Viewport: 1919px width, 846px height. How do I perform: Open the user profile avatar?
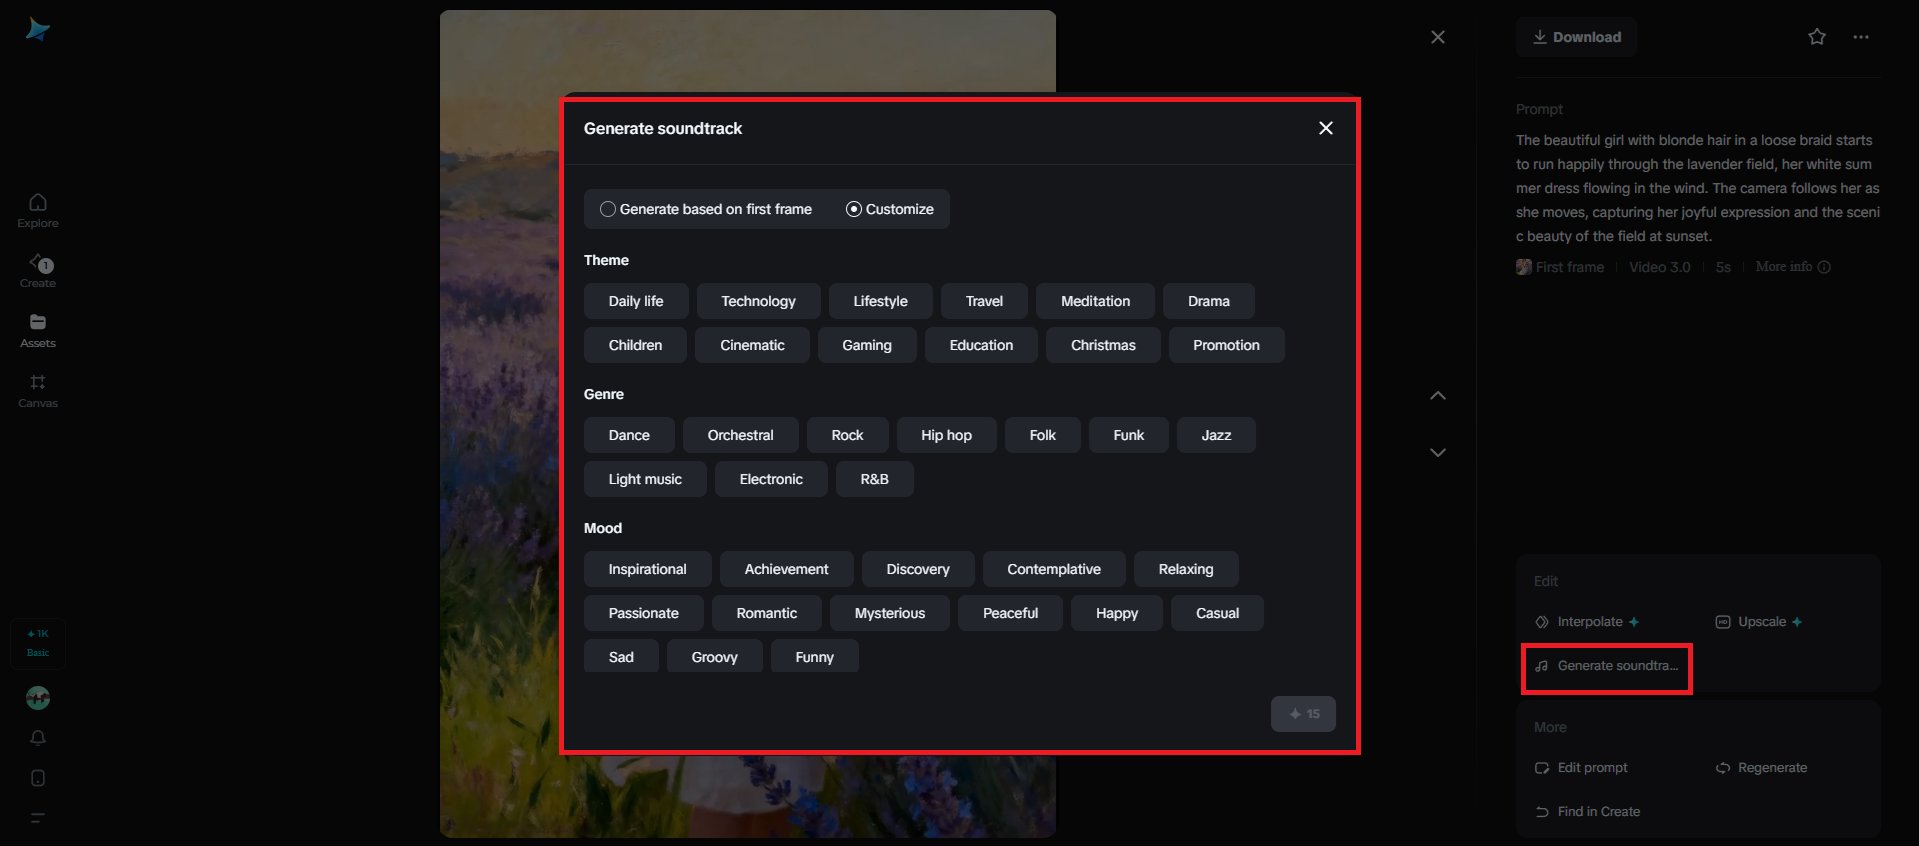point(38,698)
